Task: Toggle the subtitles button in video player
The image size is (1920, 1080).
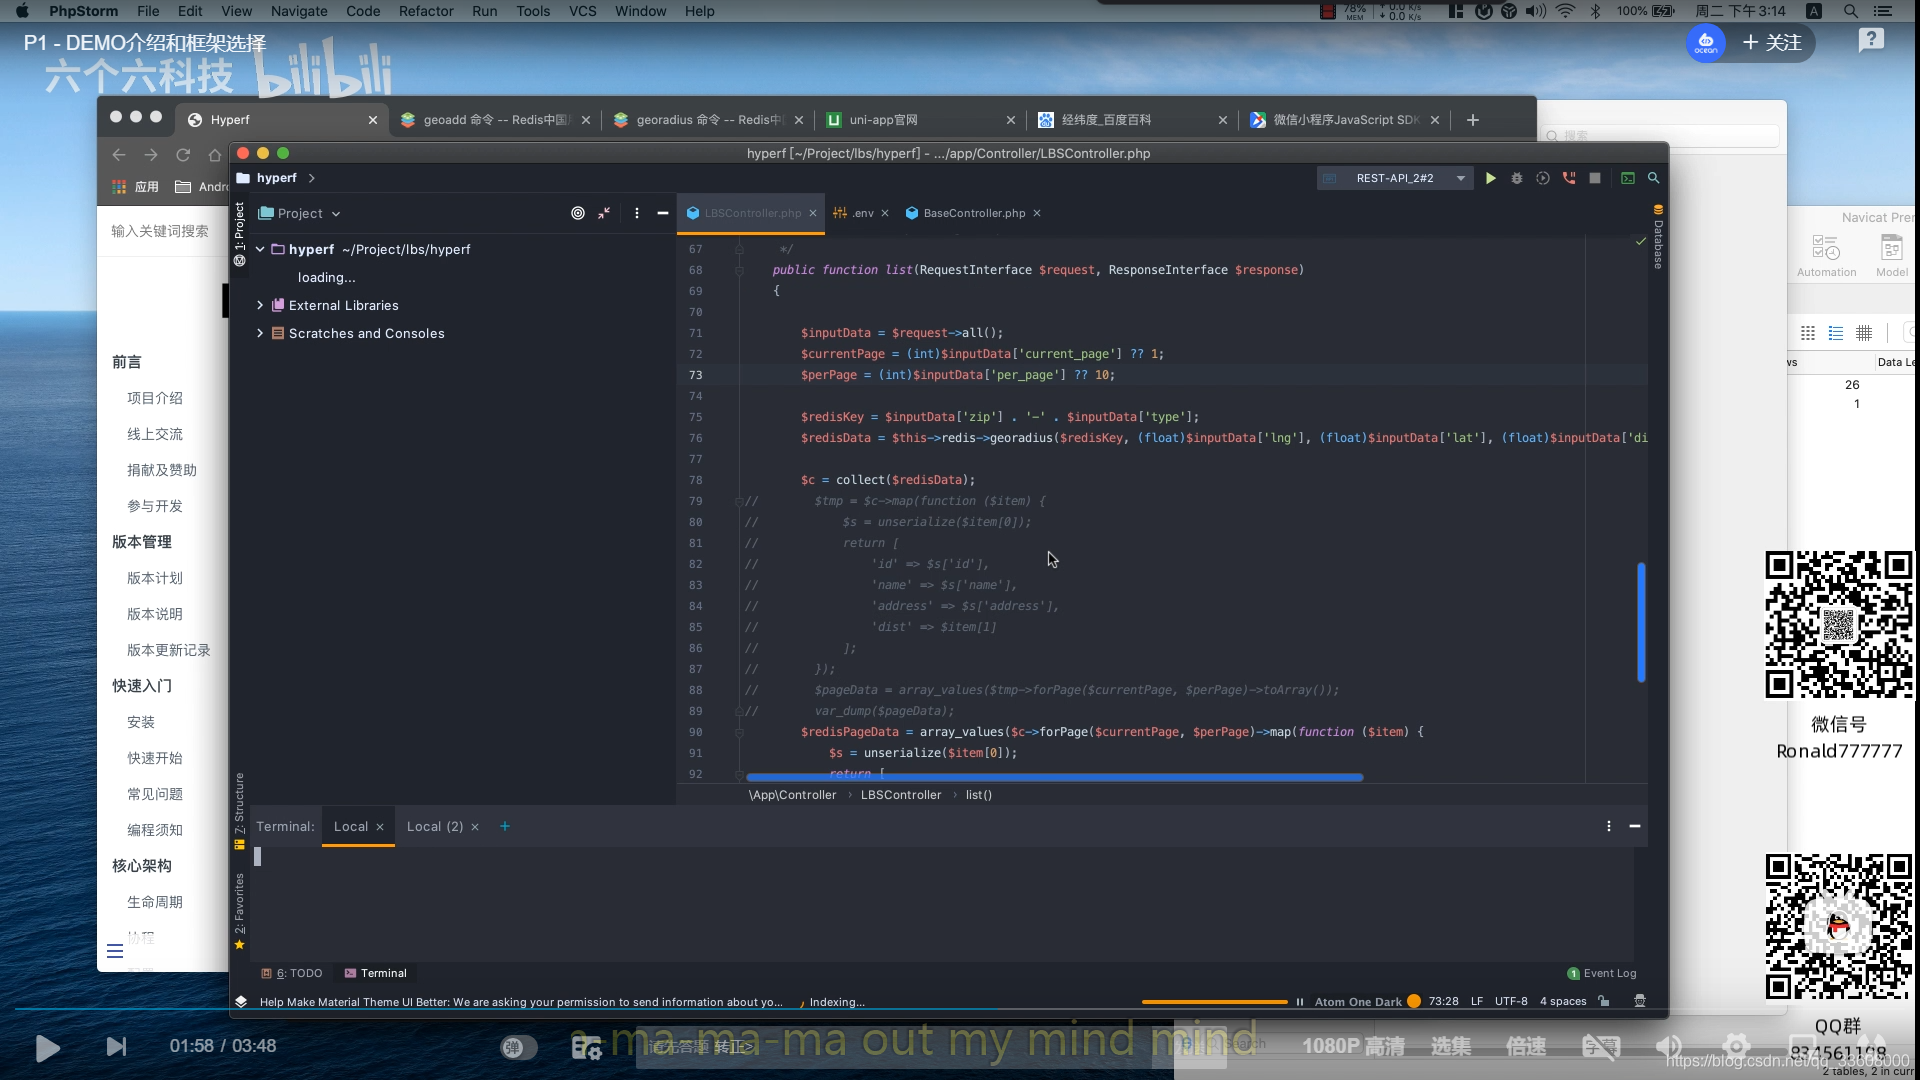Action: click(x=1601, y=1047)
